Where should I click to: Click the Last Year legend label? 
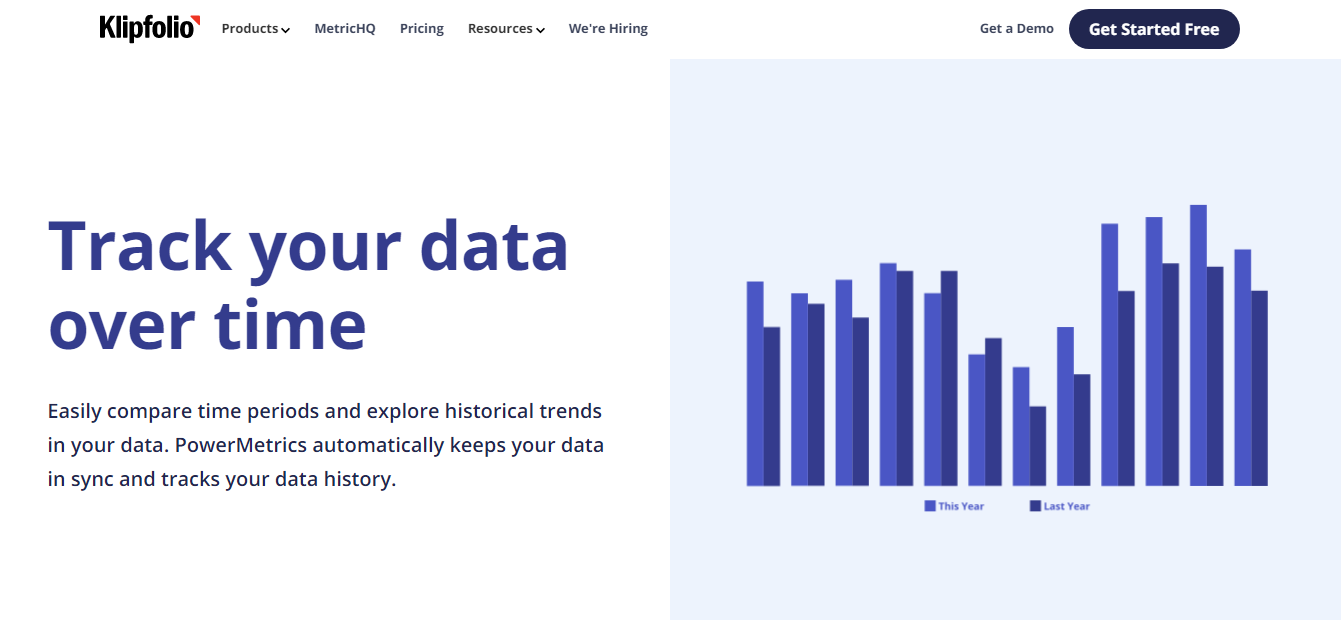1067,506
